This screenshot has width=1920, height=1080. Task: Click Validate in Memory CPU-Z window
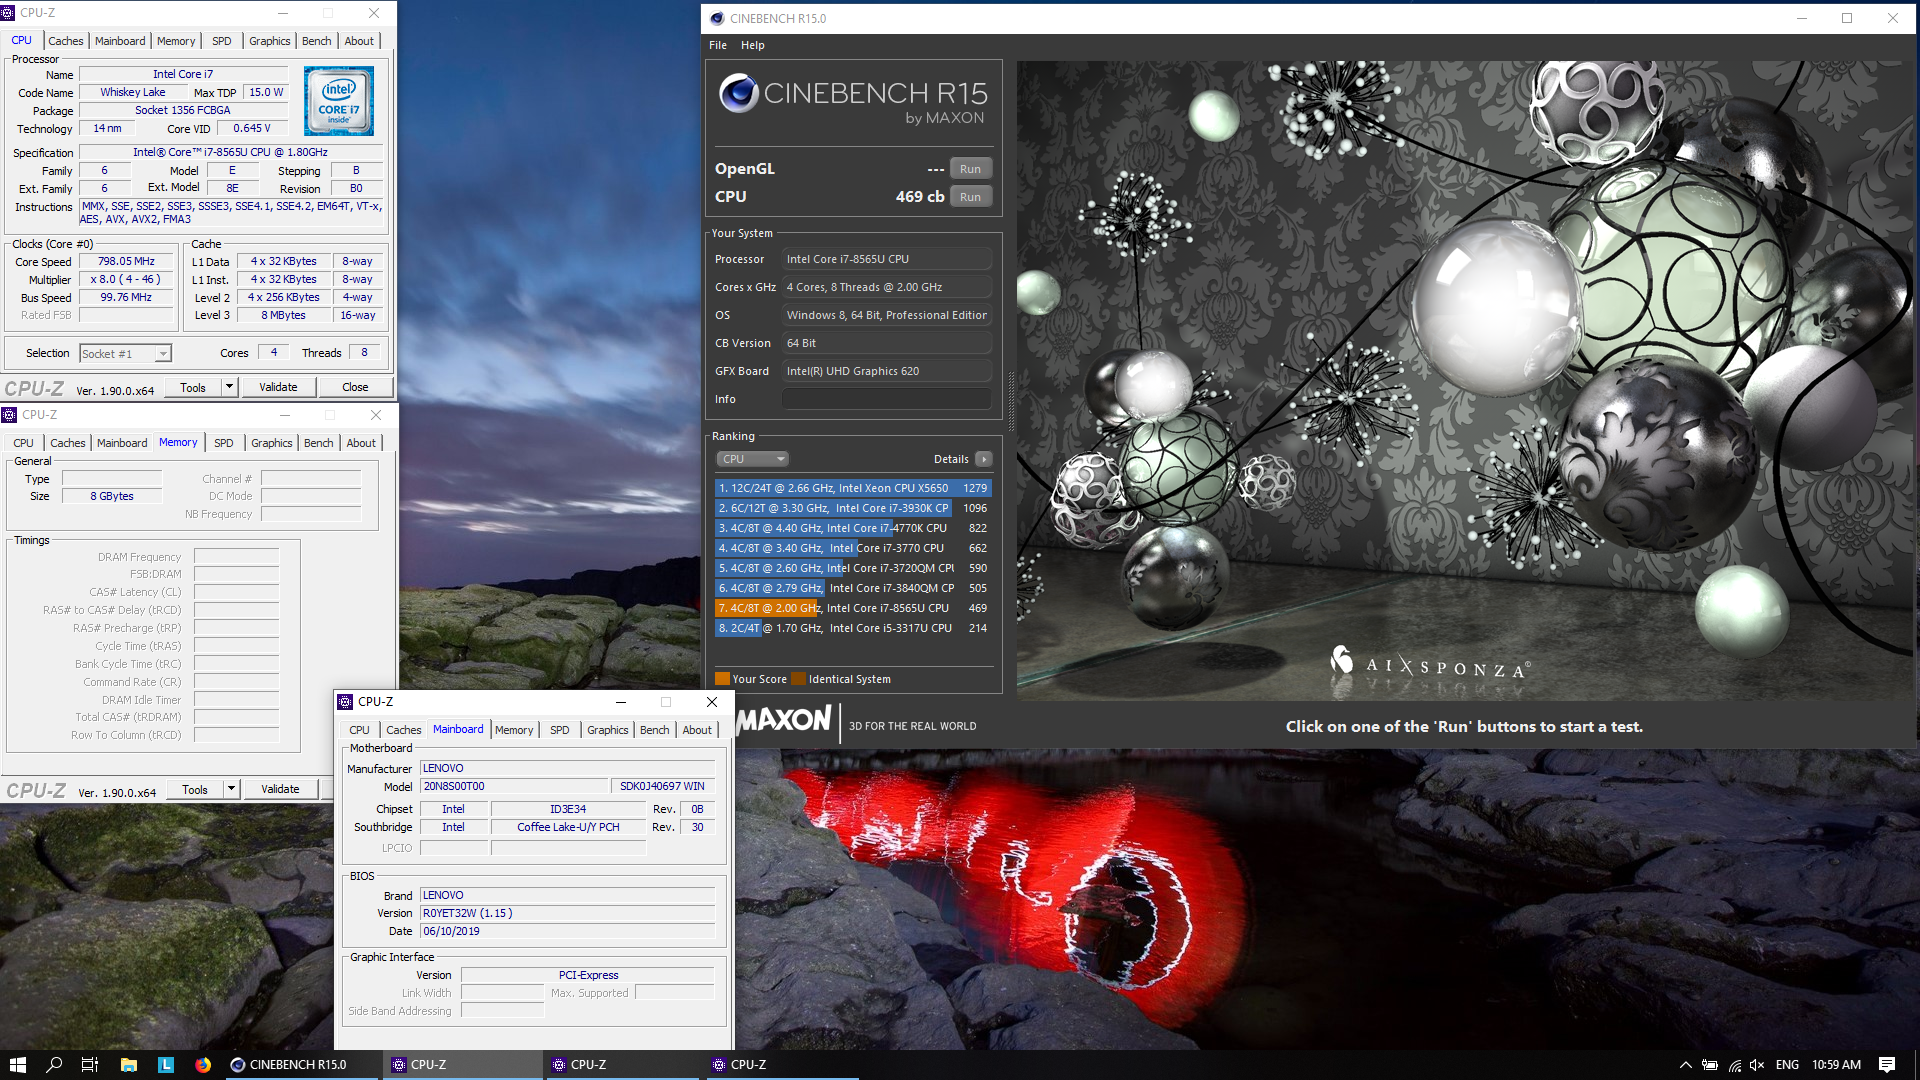click(x=280, y=789)
